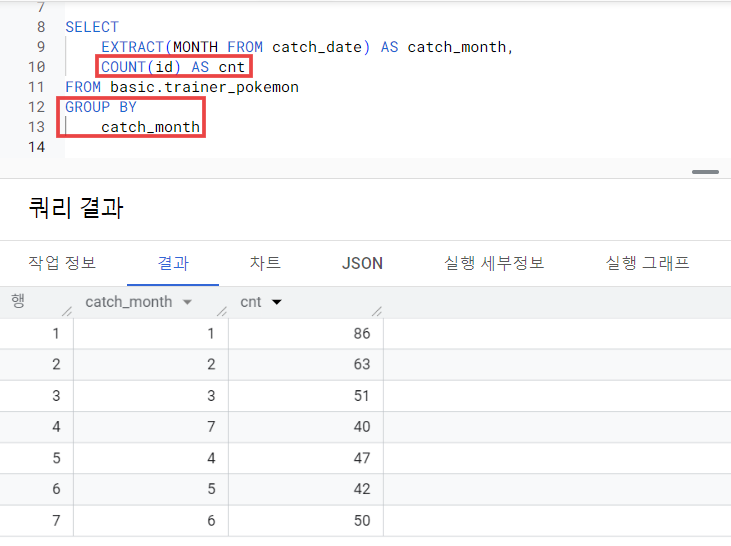Click GROUP BY keyword on line 12
This screenshot has height=546, width=731.
(x=101, y=107)
